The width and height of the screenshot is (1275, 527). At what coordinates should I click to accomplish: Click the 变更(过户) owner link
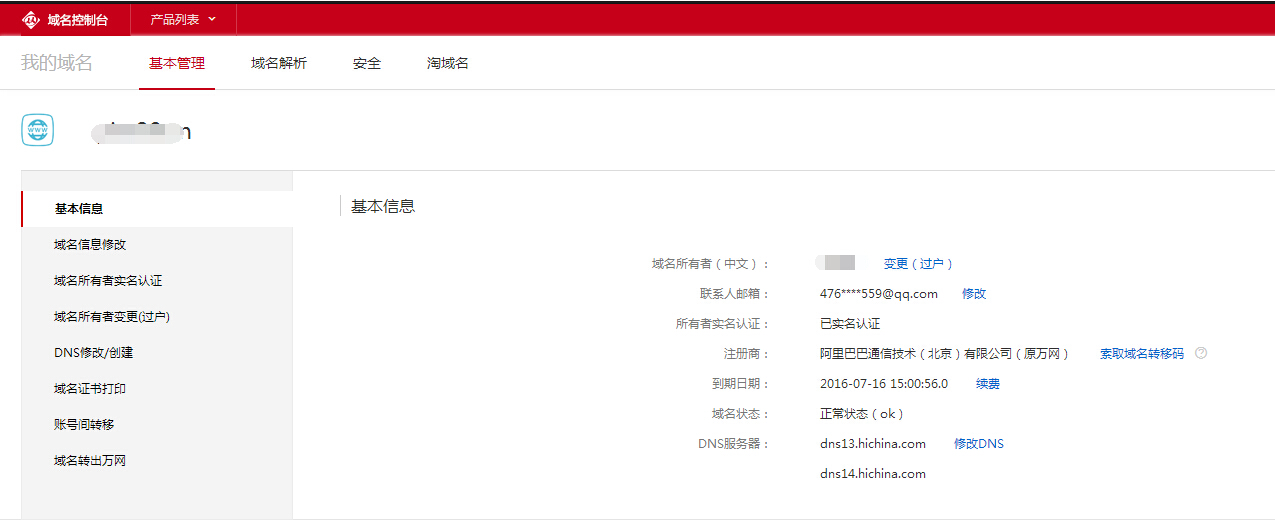click(x=918, y=264)
